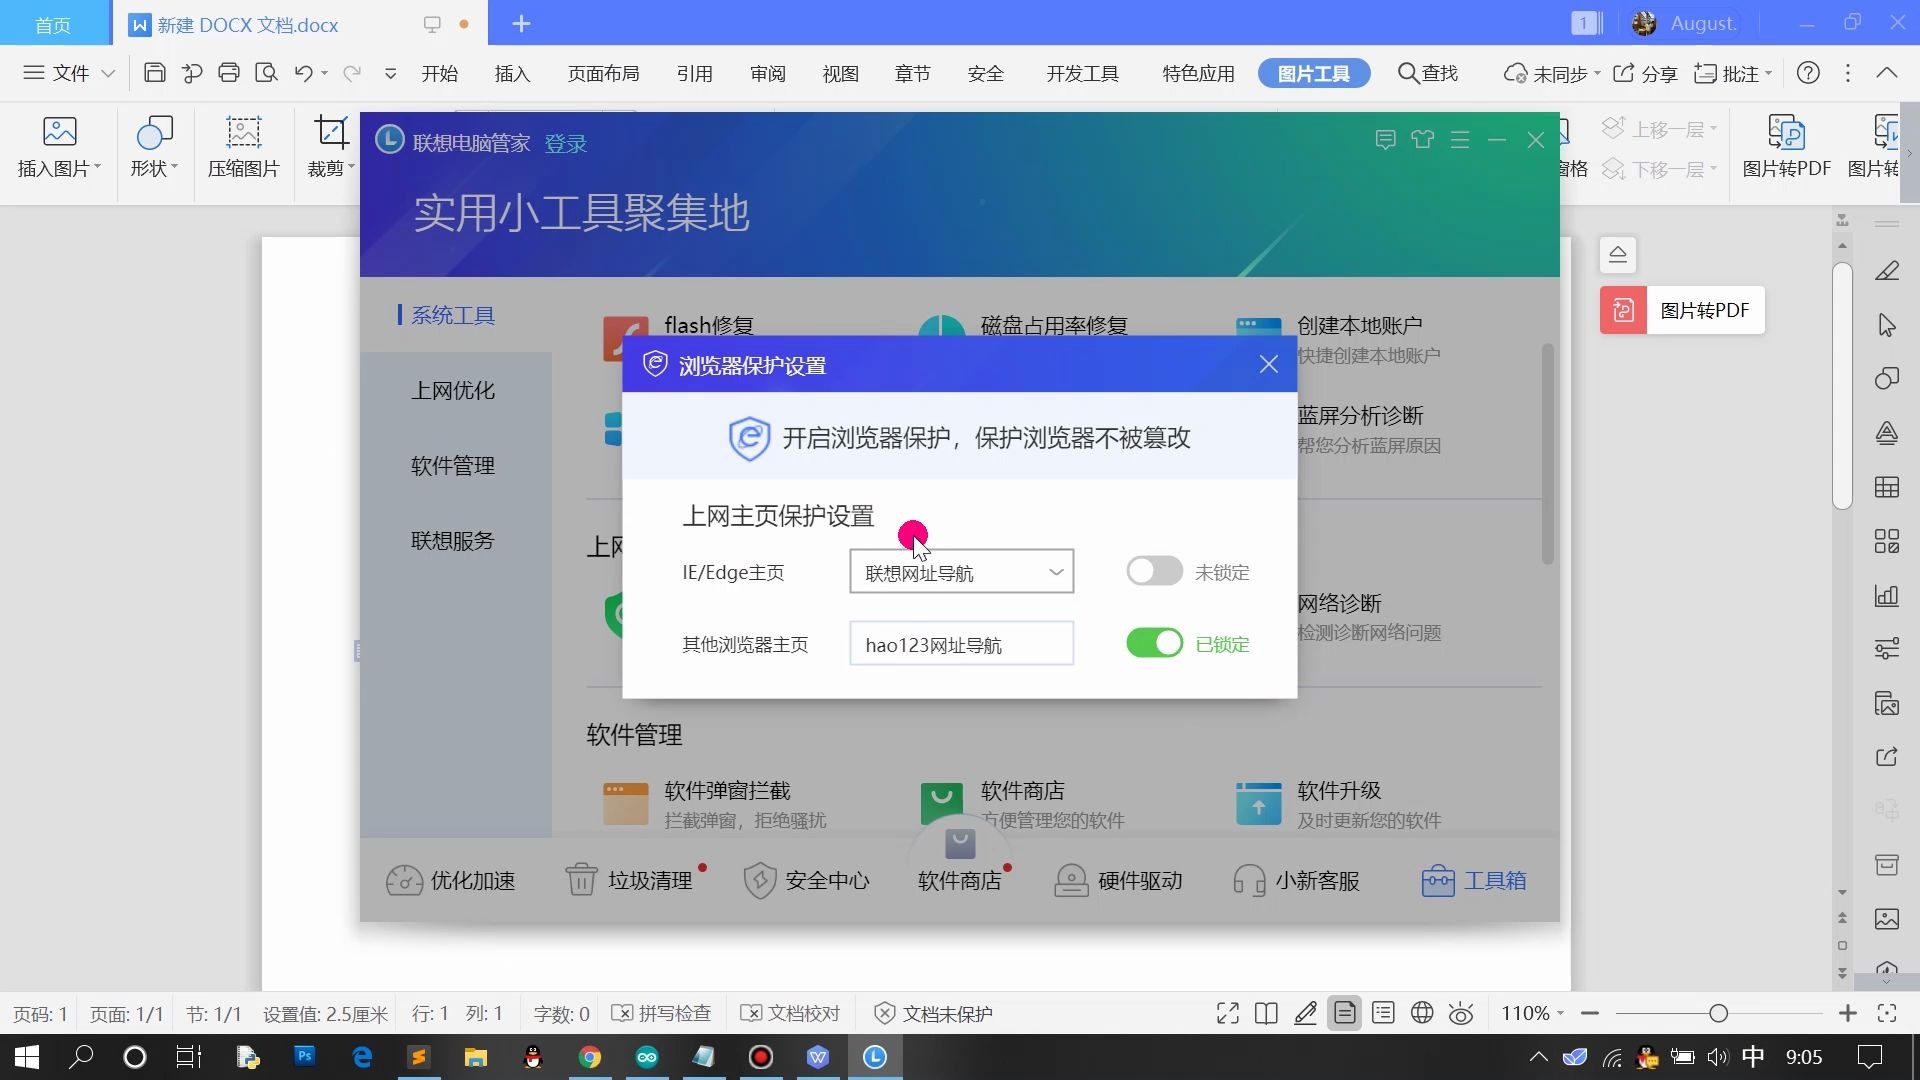Toggle 文档校对 in status bar

coord(790,1013)
